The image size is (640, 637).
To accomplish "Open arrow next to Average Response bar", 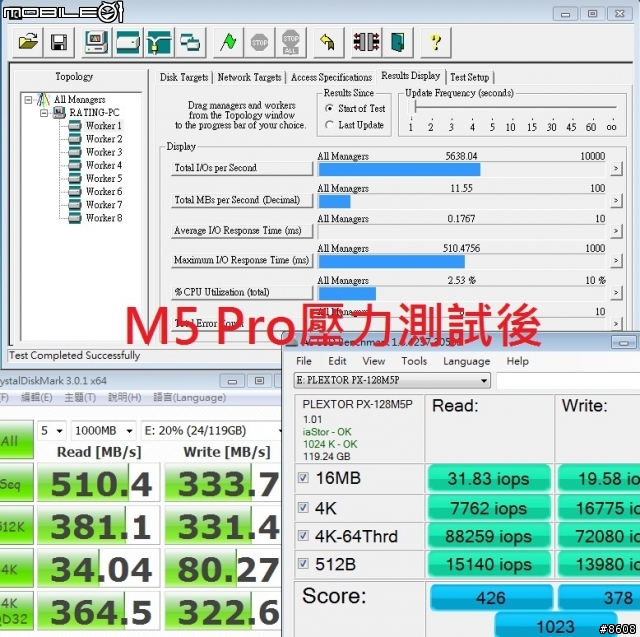I will [x=616, y=231].
